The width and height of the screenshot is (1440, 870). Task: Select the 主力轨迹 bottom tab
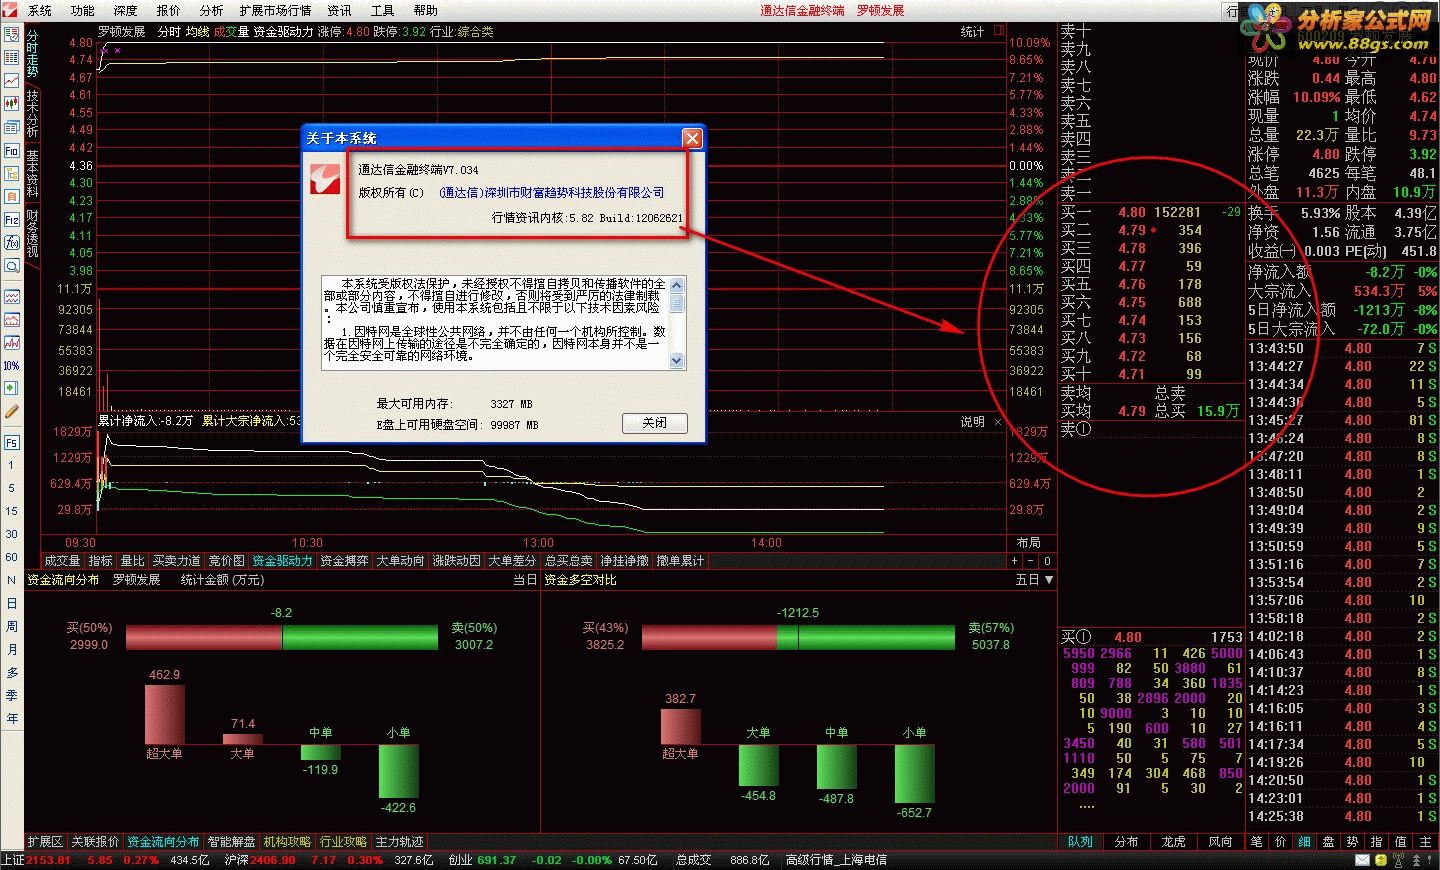click(x=400, y=842)
